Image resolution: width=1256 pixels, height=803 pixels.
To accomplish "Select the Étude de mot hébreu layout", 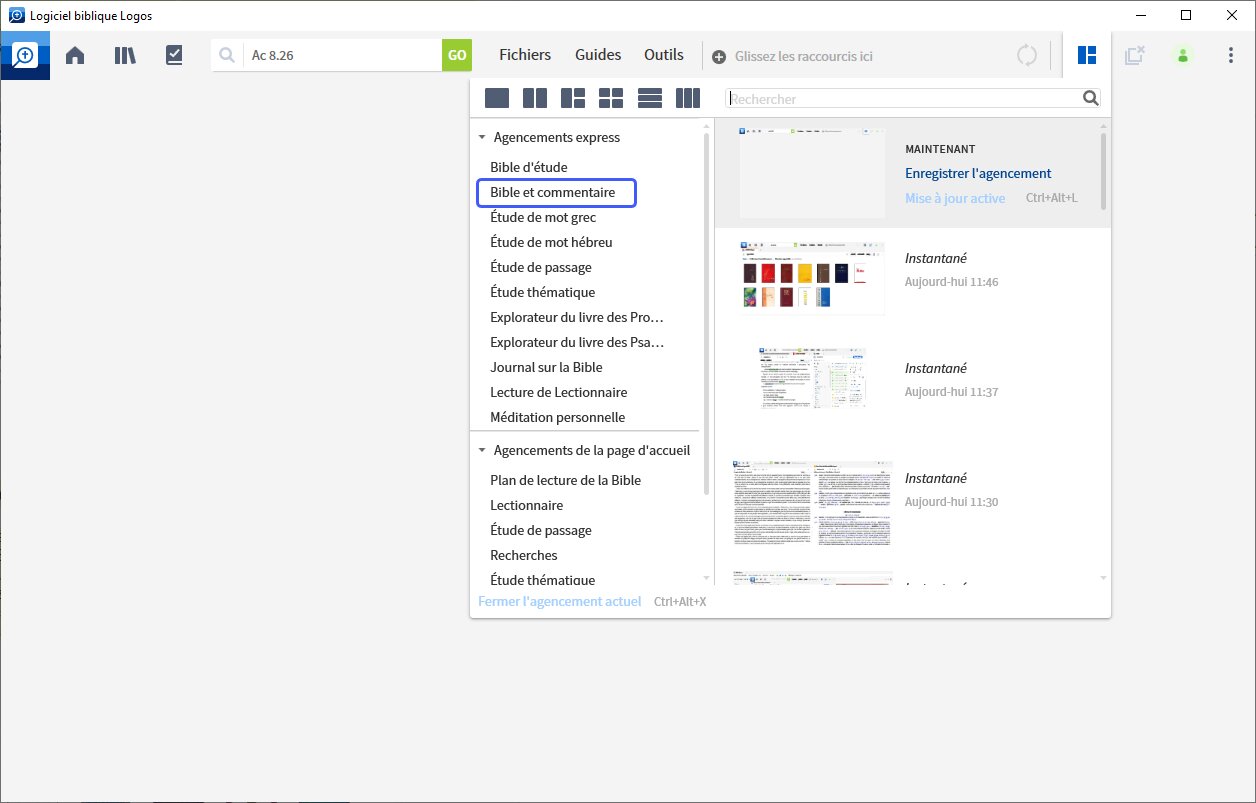I will click(x=551, y=242).
